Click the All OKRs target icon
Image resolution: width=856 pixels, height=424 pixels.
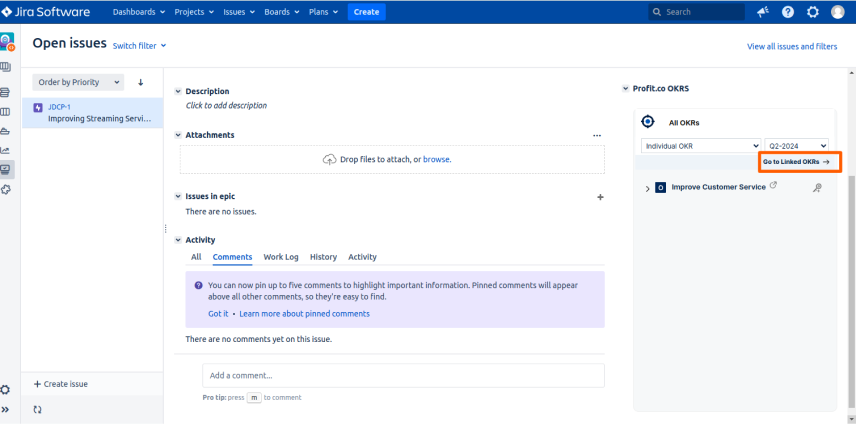point(647,122)
